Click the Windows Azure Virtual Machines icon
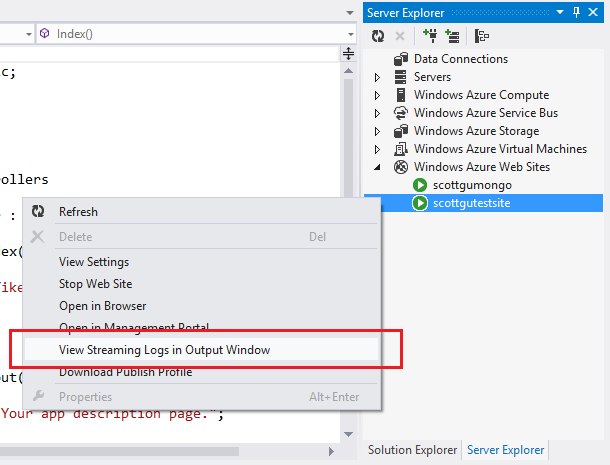 click(401, 149)
